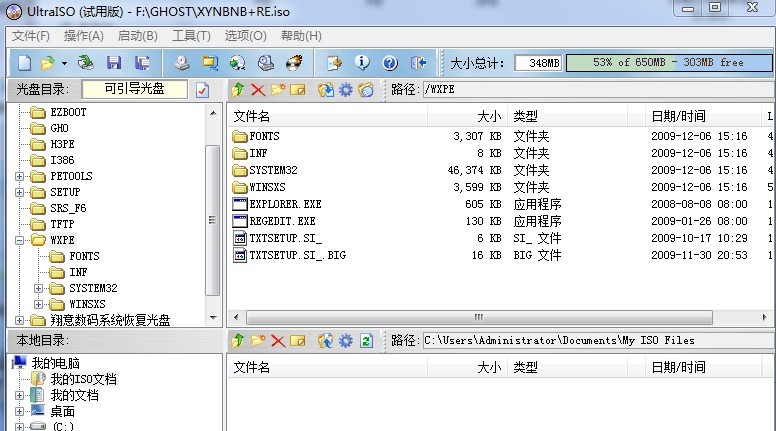Click the Save As toolbar icon
The width and height of the screenshot is (776, 431).
coord(142,63)
